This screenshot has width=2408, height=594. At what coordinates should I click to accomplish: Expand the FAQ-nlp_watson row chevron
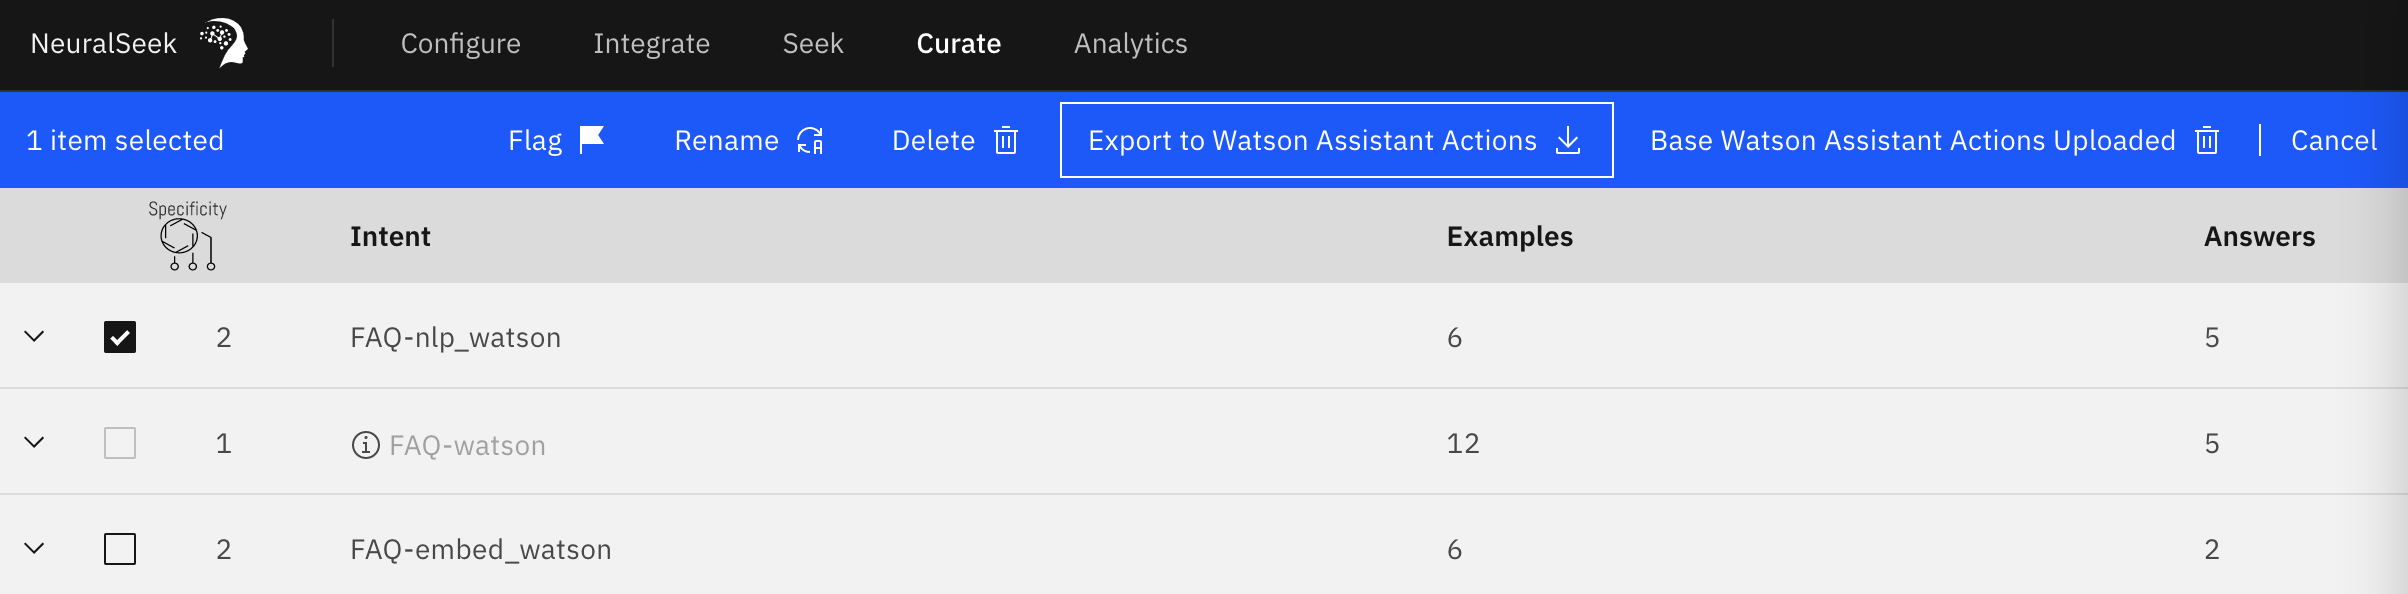coord(34,336)
